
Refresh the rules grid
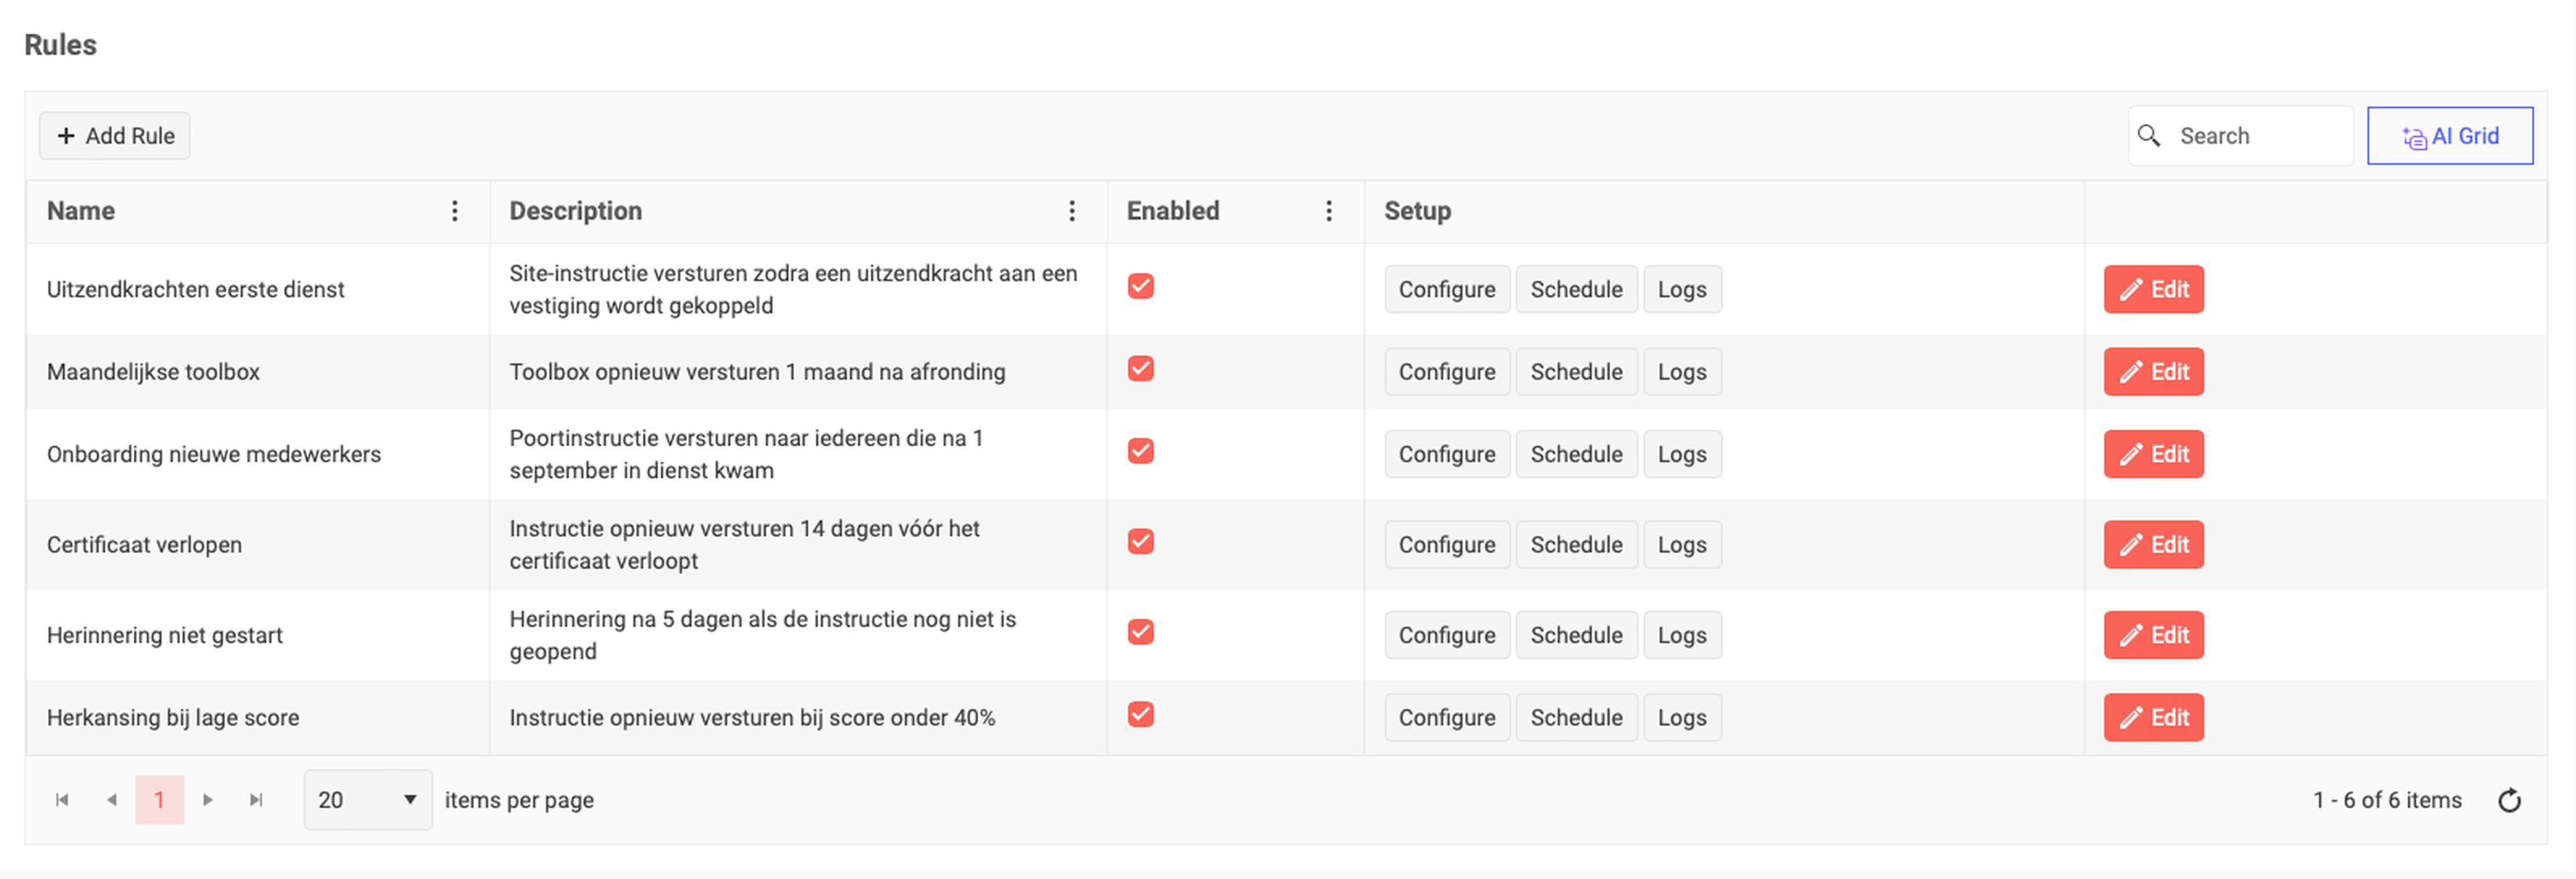[2508, 800]
